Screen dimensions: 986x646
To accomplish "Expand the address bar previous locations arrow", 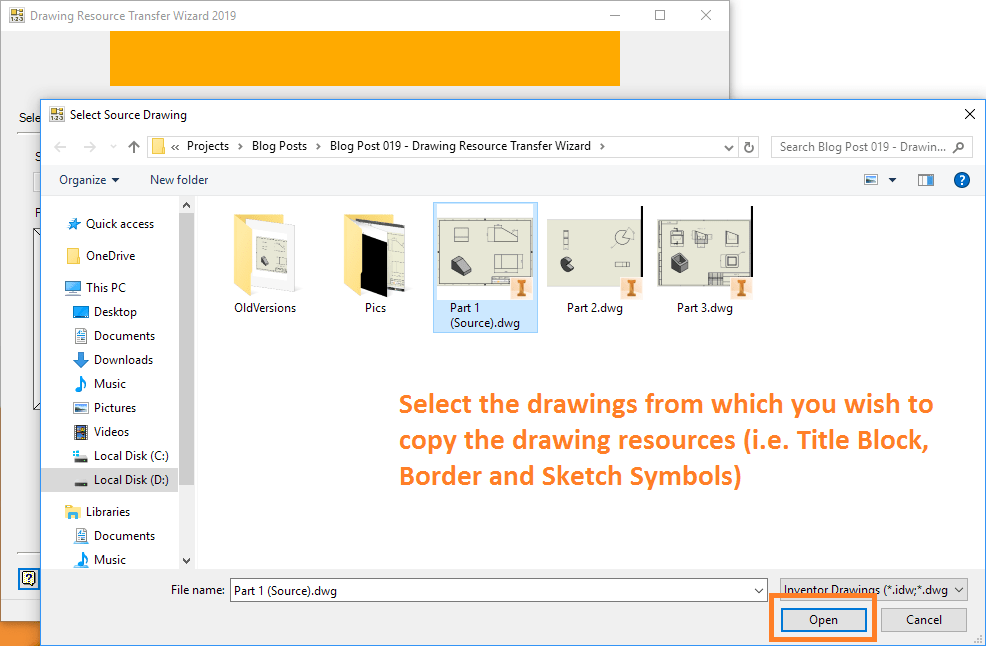I will (x=728, y=147).
